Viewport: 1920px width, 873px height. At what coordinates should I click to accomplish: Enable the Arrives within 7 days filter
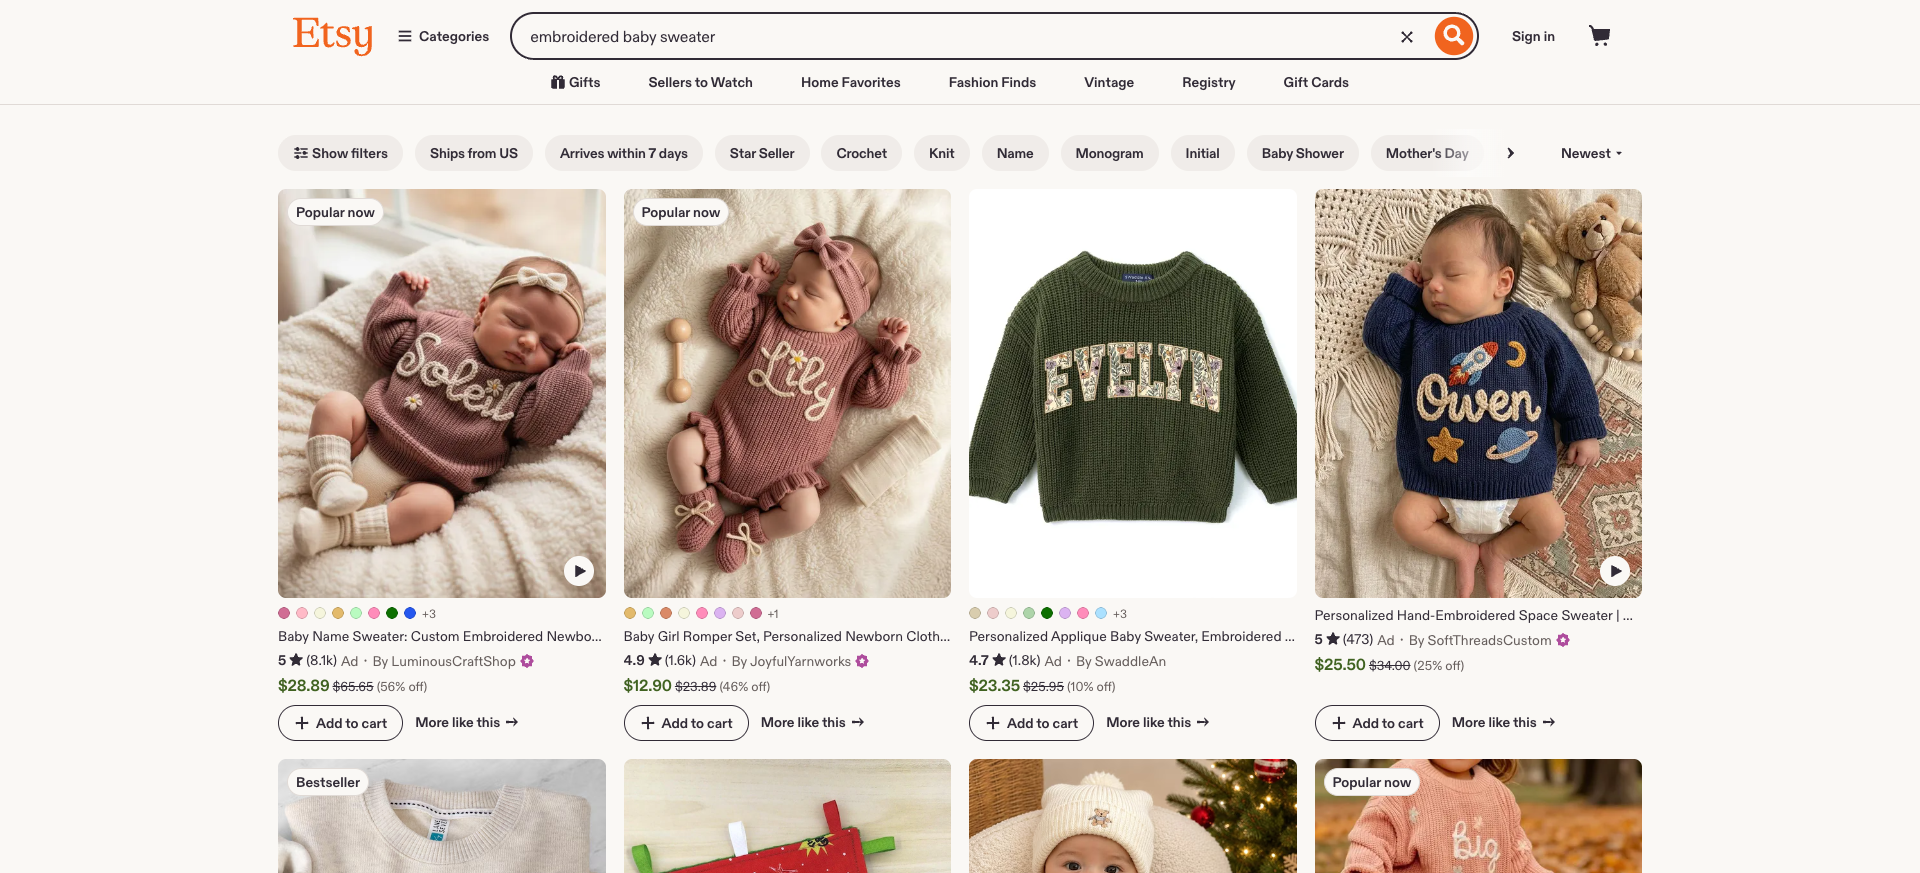624,153
